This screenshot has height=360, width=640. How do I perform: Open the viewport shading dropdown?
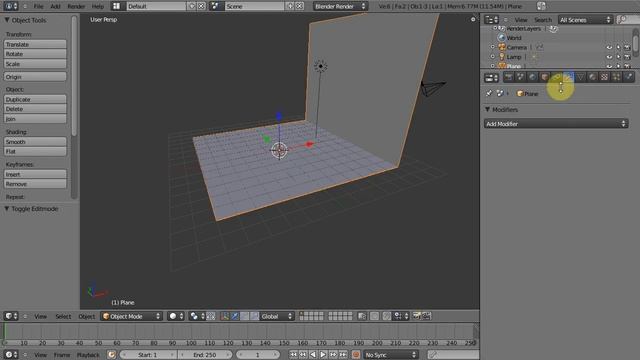[176, 316]
